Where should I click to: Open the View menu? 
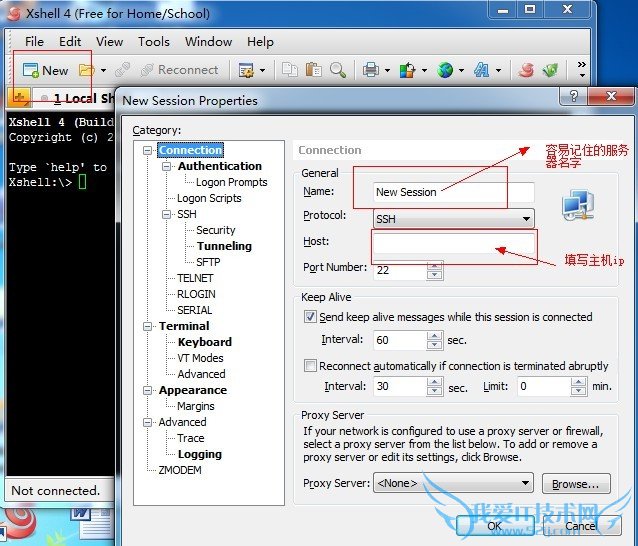point(109,41)
